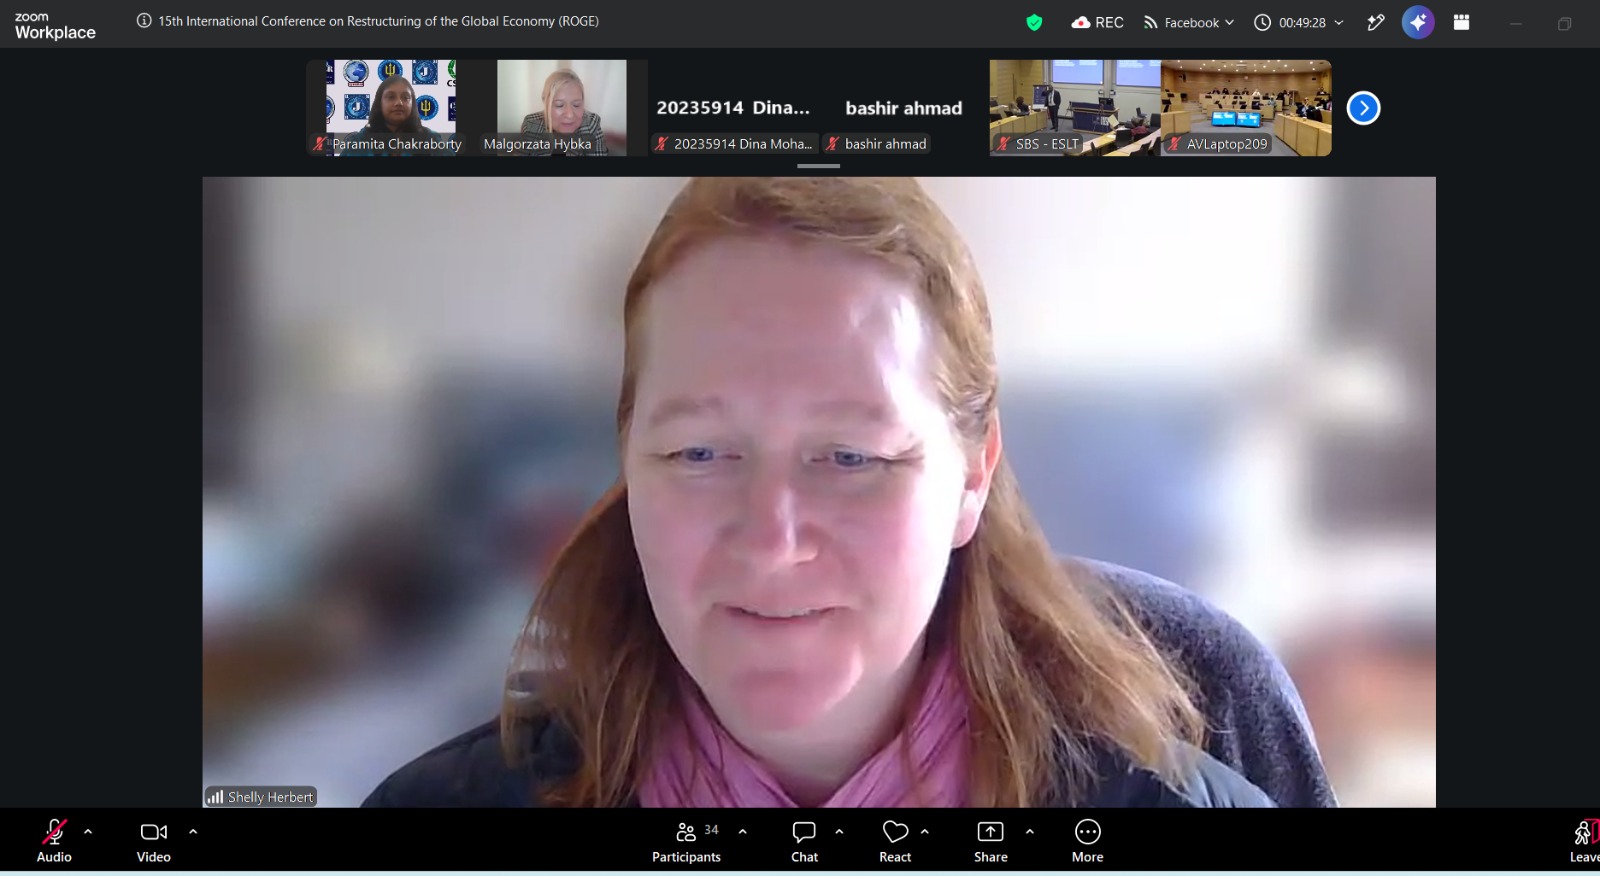Open the Chat panel
The height and width of the screenshot is (876, 1600).
point(804,842)
